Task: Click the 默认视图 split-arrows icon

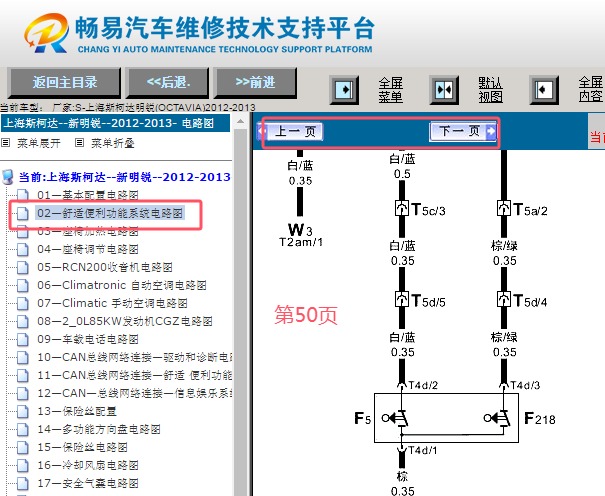Action: [x=444, y=90]
